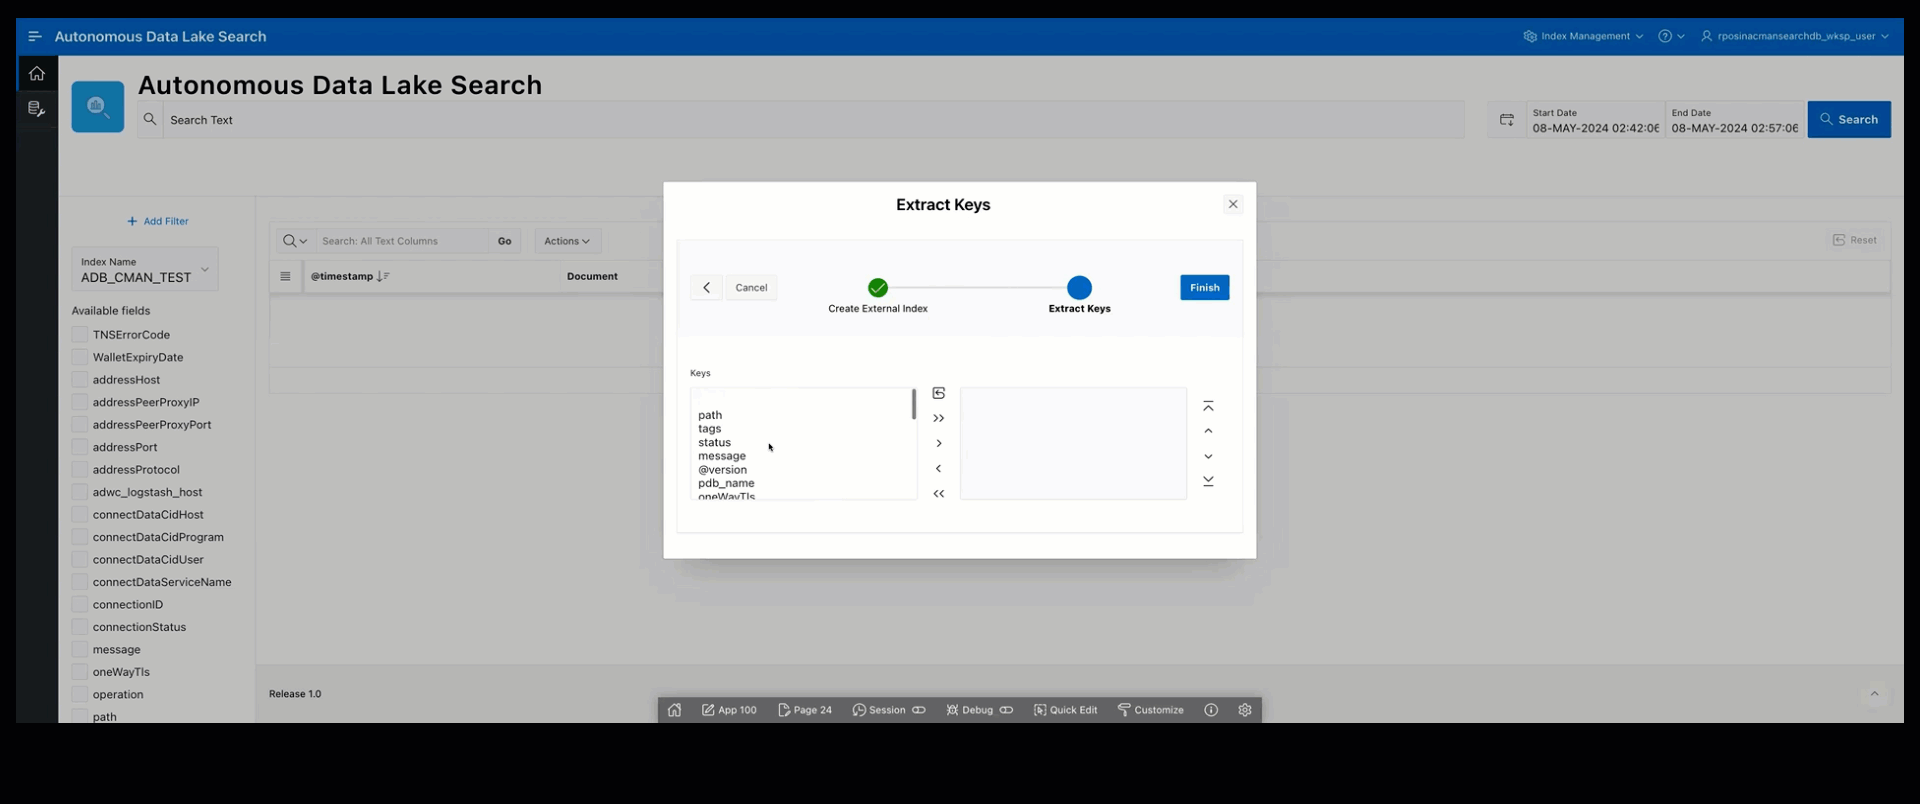
Task: Check the WalletExpiryDate field checkbox
Action: [80, 357]
